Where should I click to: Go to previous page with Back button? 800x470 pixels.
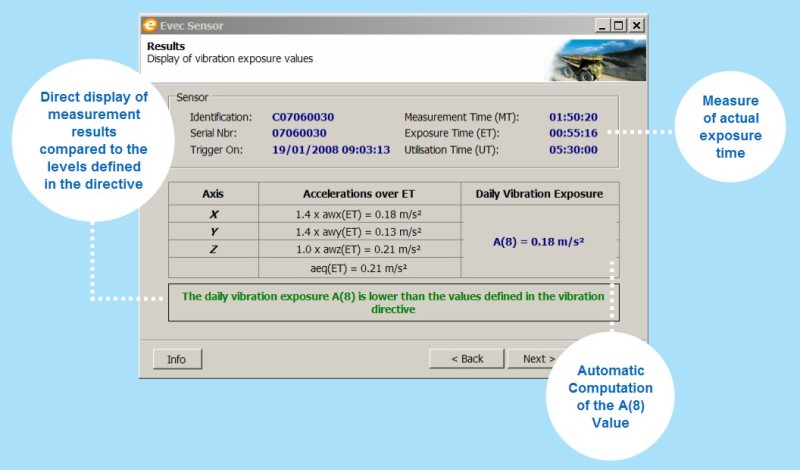click(x=467, y=359)
